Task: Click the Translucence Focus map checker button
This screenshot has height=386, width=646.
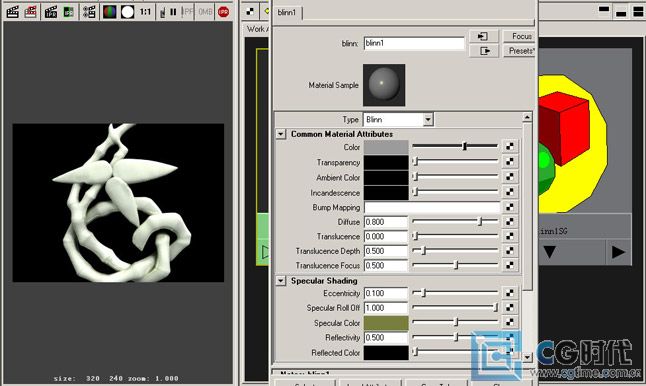Action: coord(510,265)
